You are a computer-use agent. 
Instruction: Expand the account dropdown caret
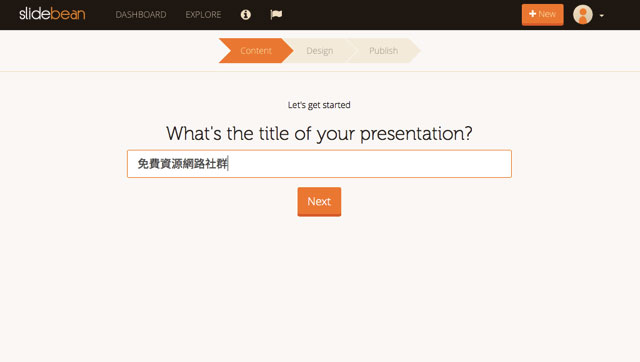[x=602, y=16]
